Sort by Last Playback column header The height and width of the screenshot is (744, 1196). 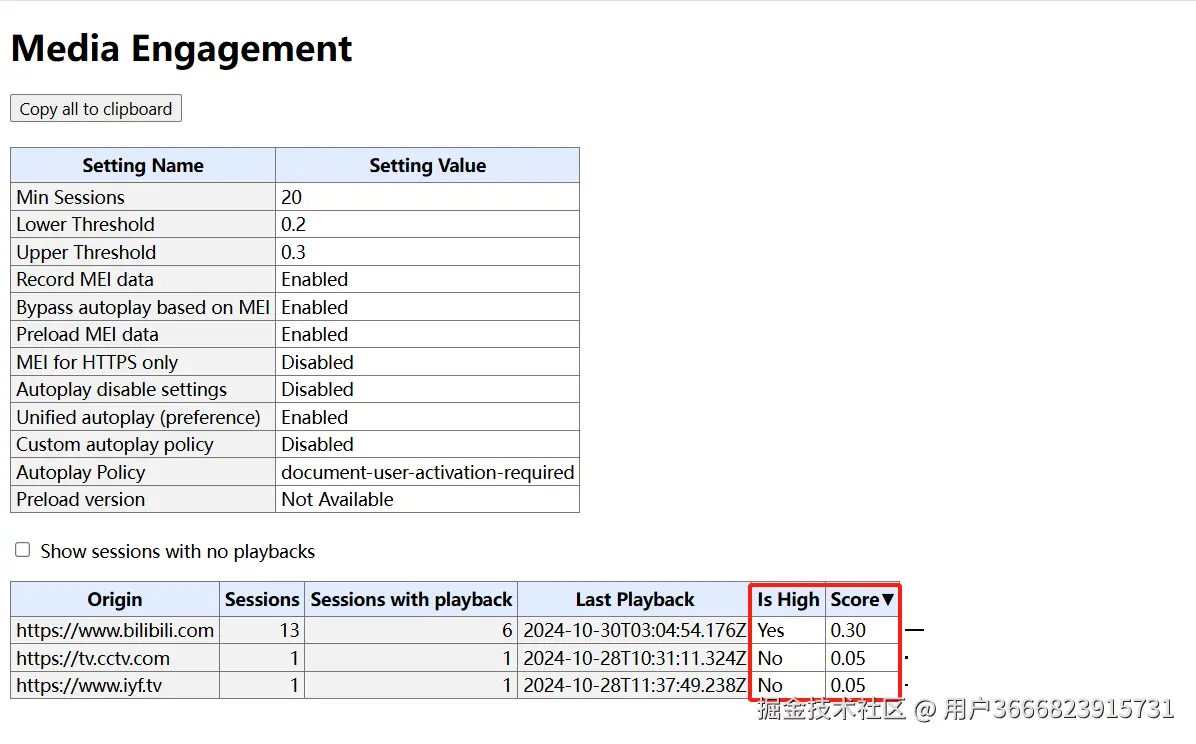(635, 600)
